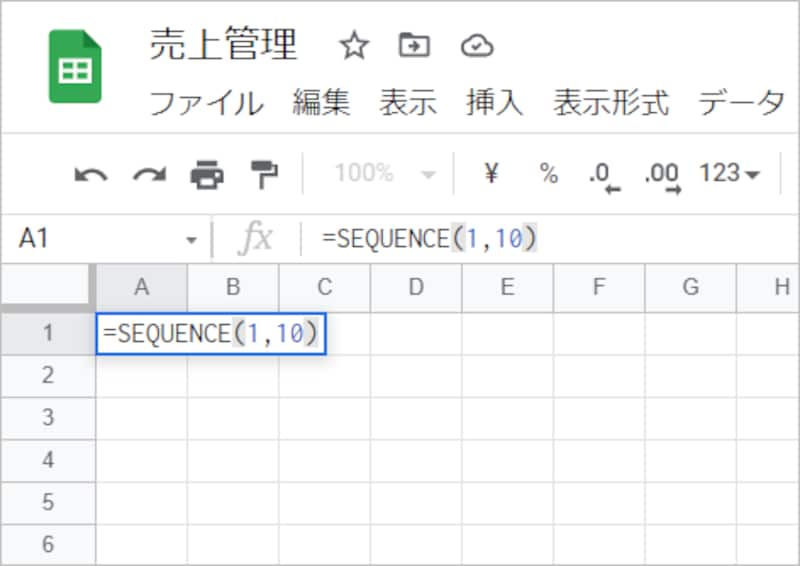Screen dimensions: 800x566
Task: Click the print icon
Action: point(207,175)
